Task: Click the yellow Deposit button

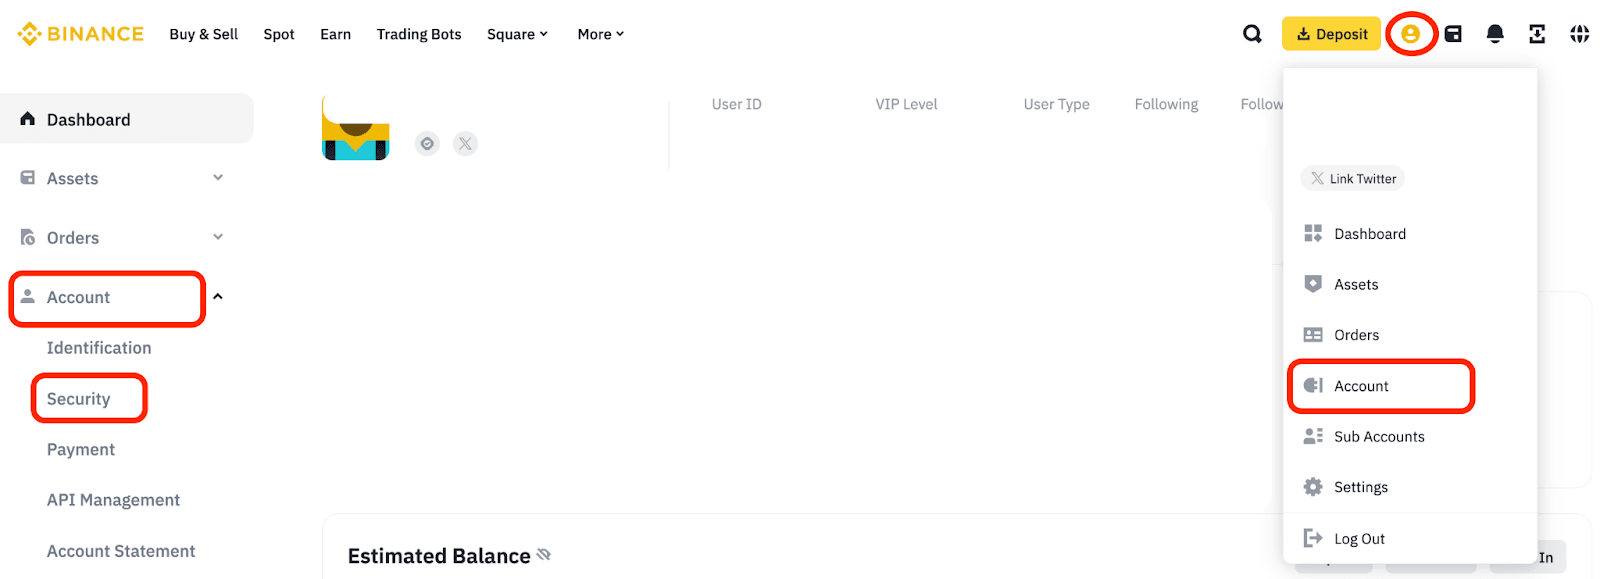Action: 1331,34
